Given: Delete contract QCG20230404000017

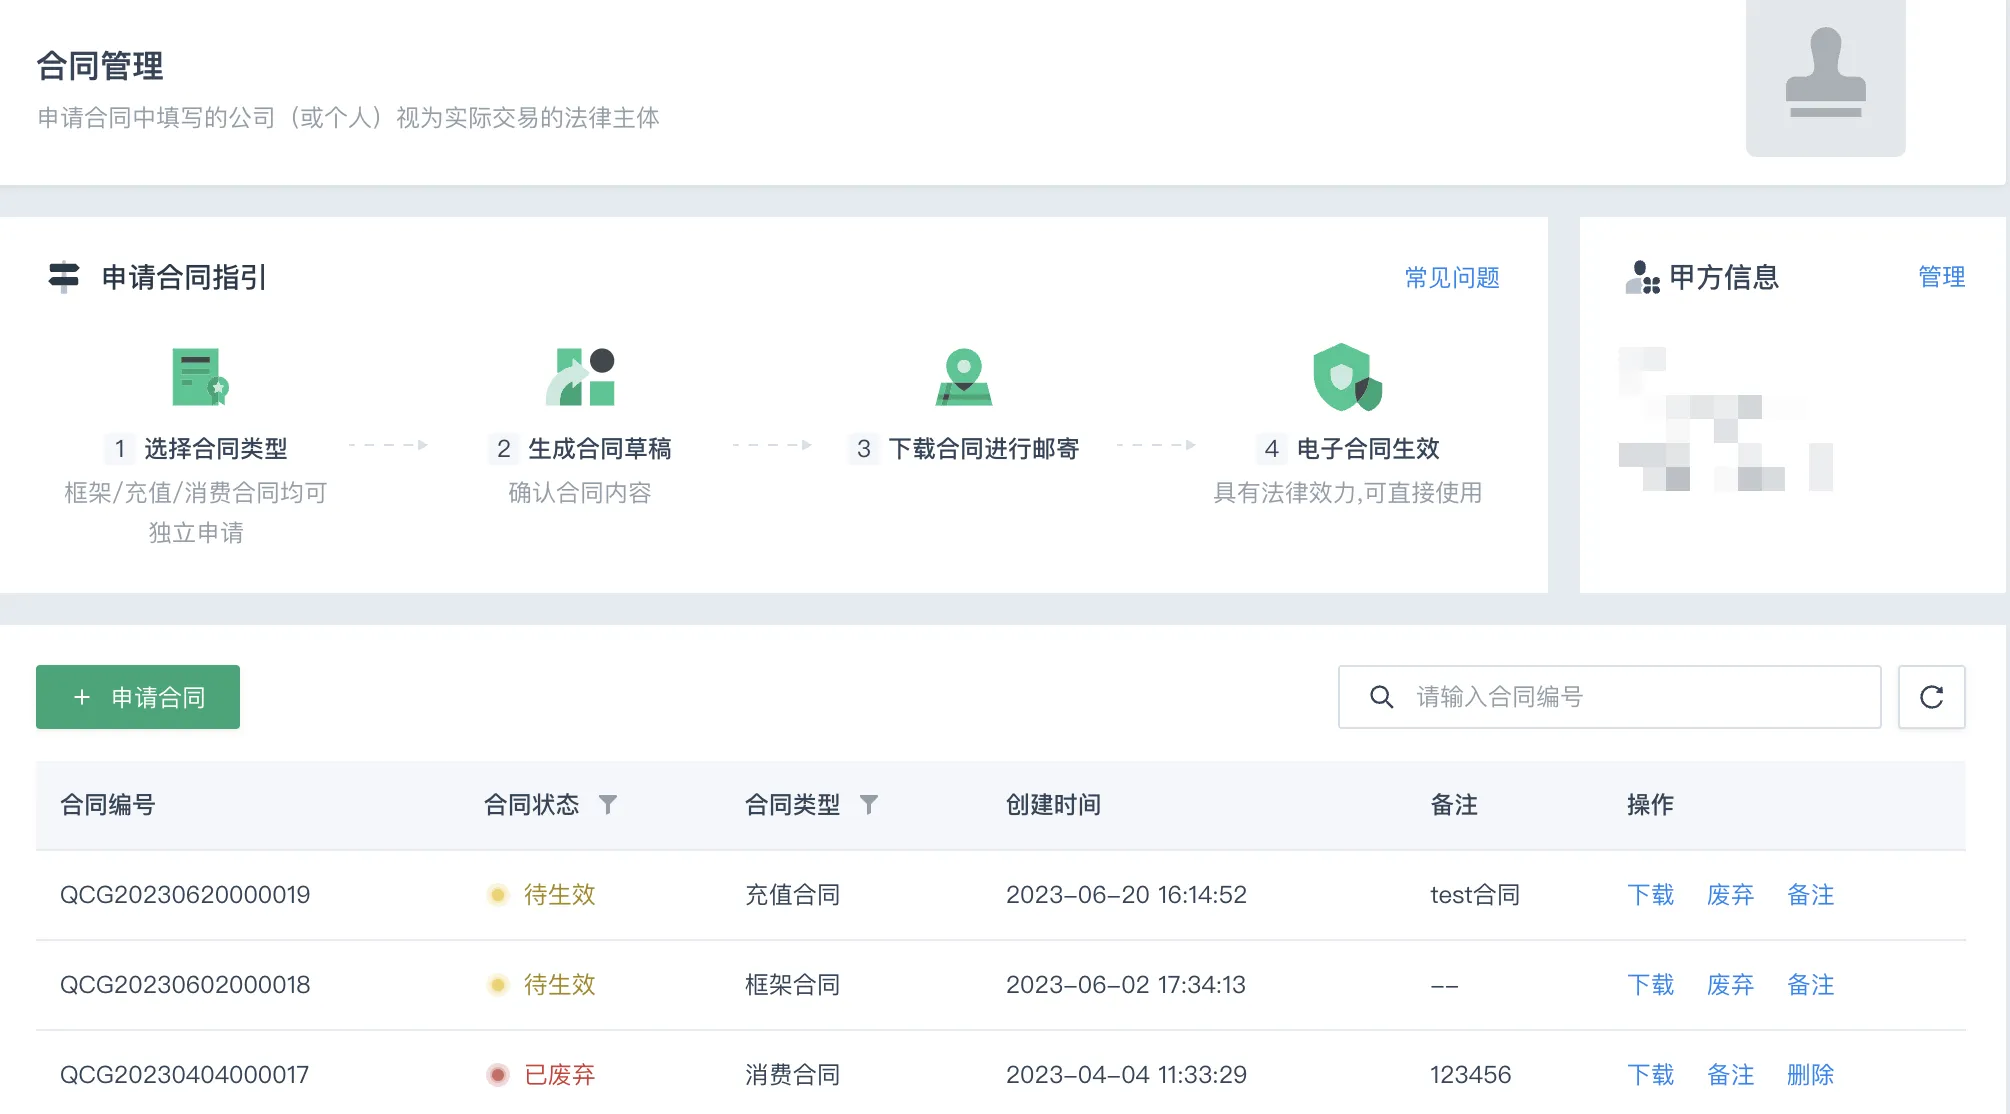Looking at the screenshot, I should click(1810, 1074).
